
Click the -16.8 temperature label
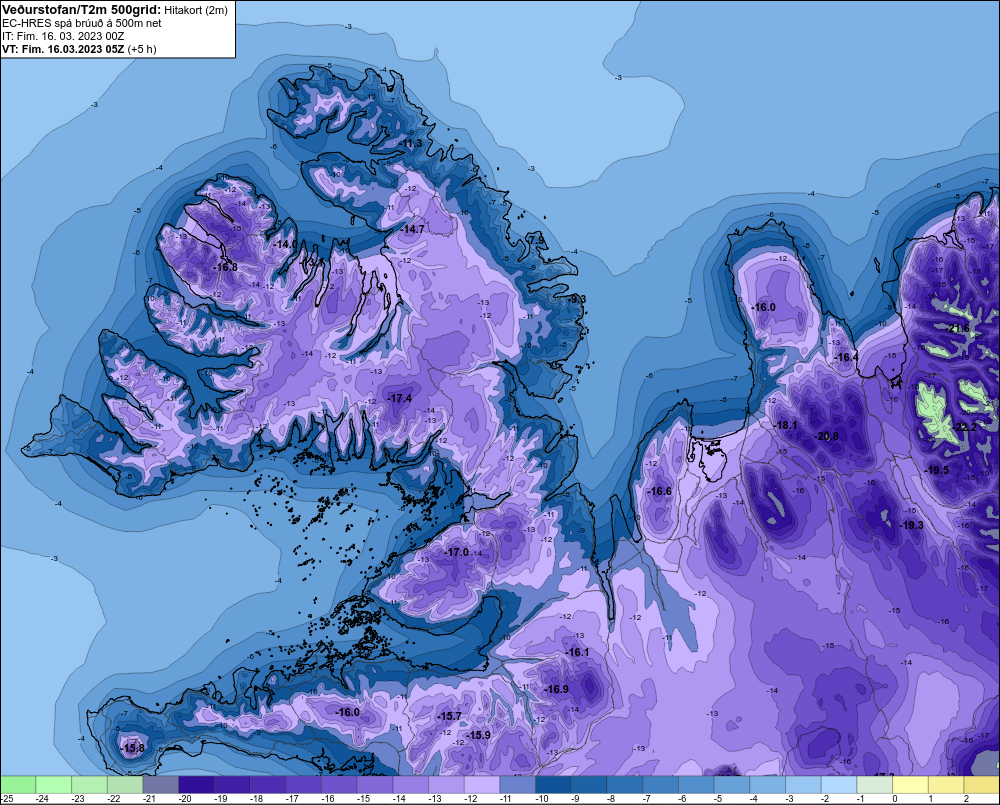coord(226,267)
